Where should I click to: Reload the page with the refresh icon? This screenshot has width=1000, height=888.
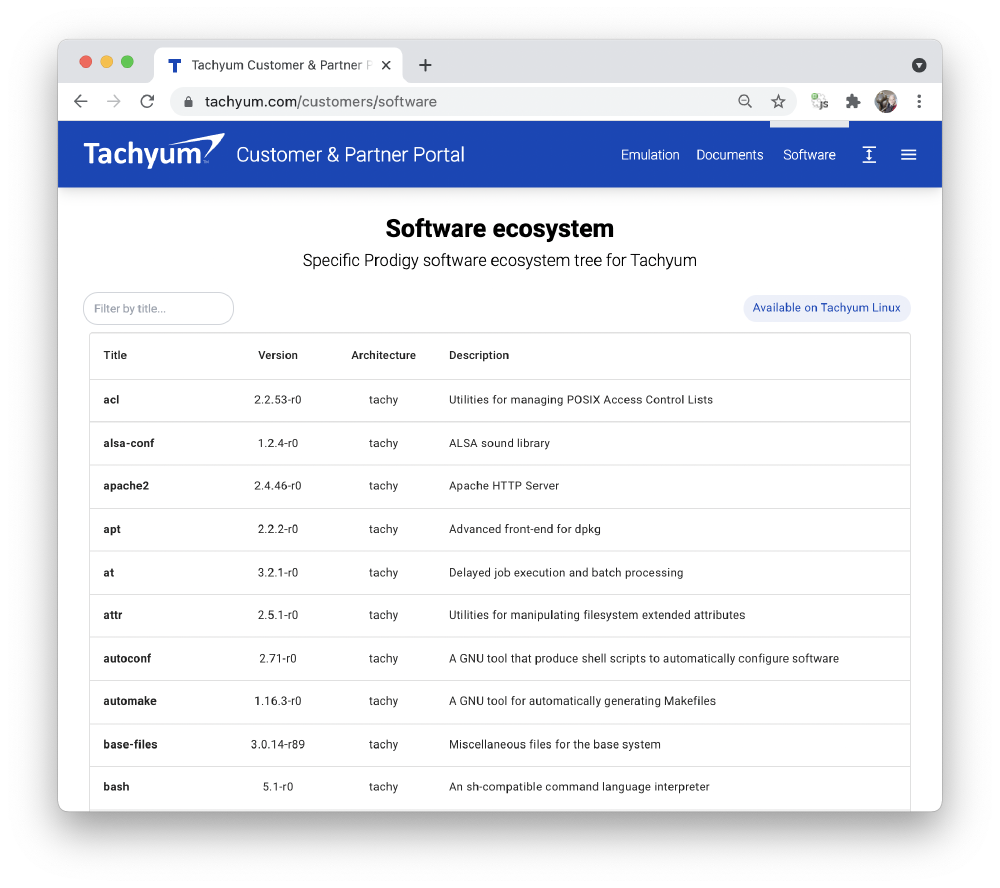pos(147,101)
